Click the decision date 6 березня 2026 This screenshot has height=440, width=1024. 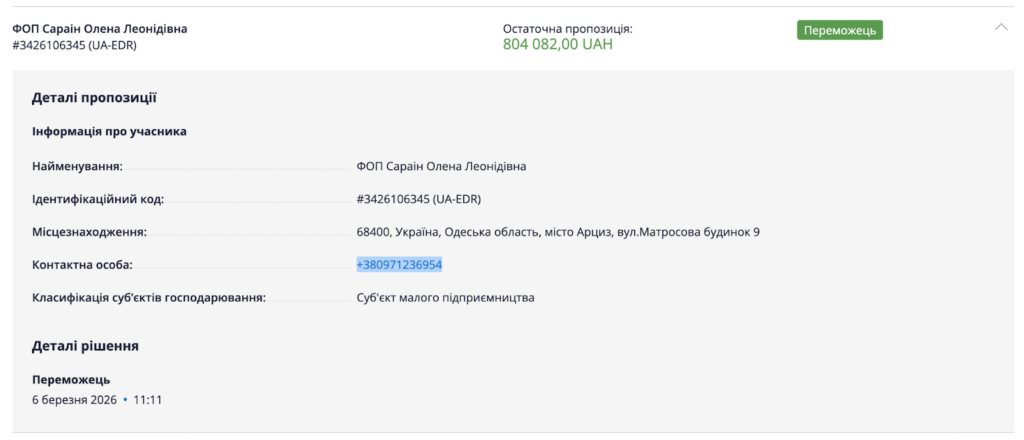74,399
